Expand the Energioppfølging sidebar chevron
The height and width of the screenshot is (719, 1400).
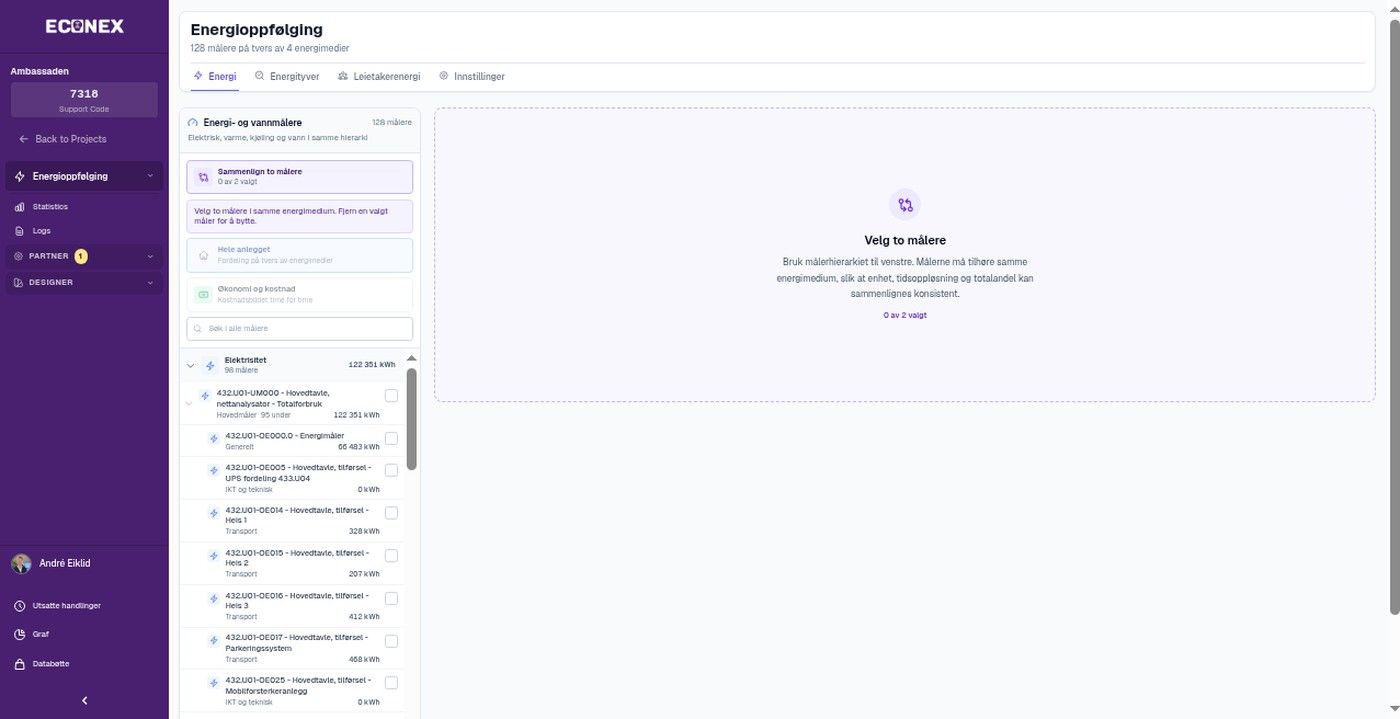(x=150, y=176)
